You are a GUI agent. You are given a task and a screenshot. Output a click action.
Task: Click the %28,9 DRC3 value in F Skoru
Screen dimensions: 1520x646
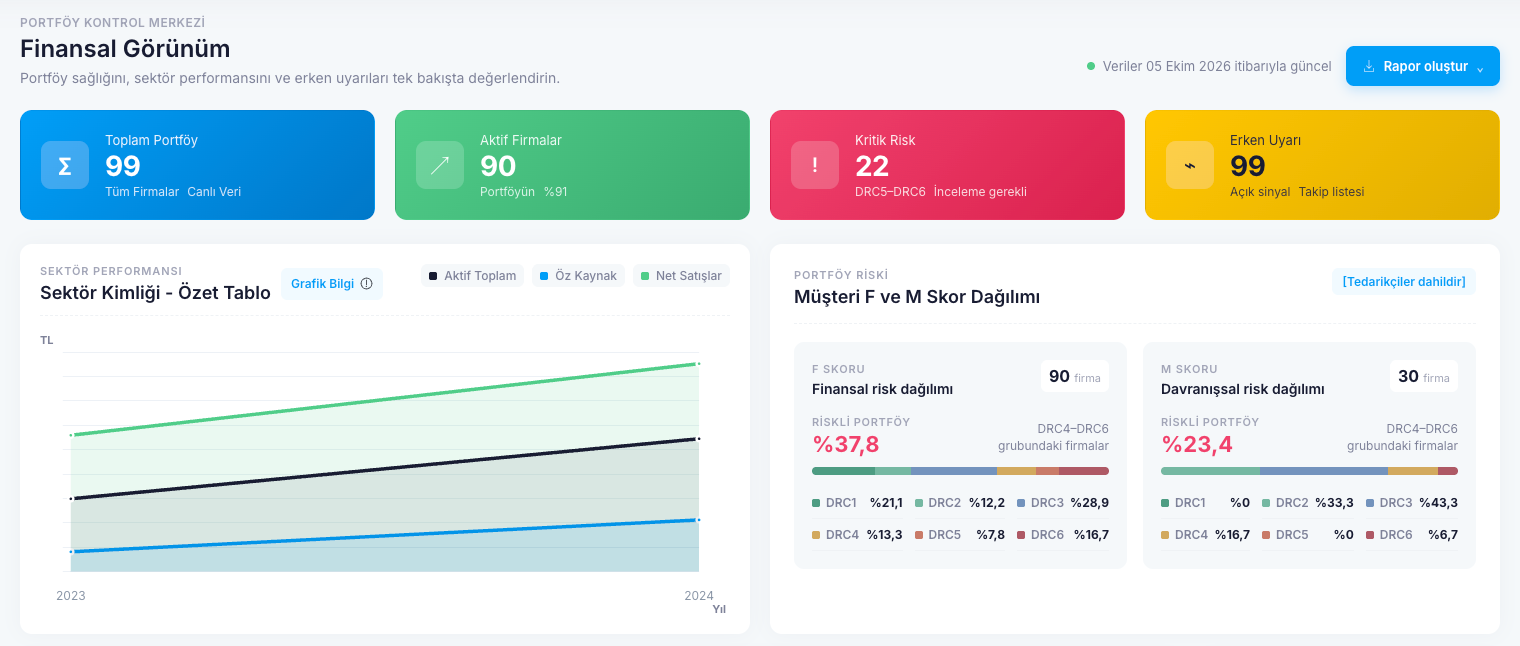coord(1090,503)
